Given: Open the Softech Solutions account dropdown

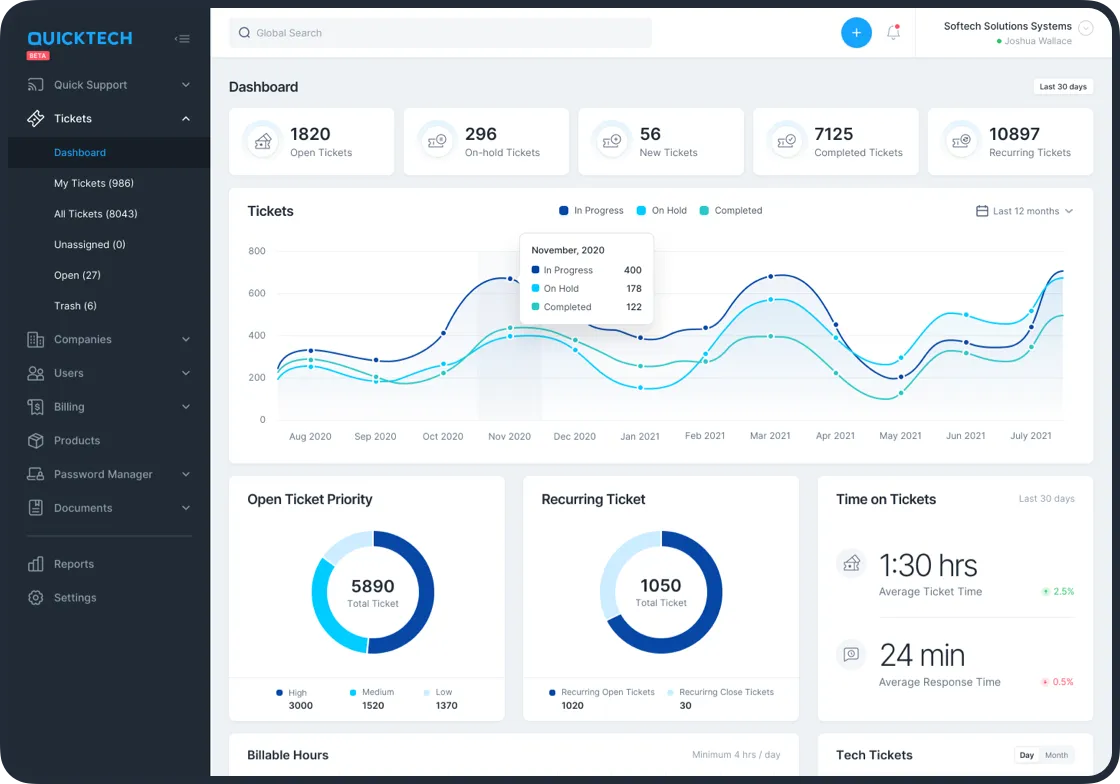Looking at the screenshot, I should tap(1086, 29).
